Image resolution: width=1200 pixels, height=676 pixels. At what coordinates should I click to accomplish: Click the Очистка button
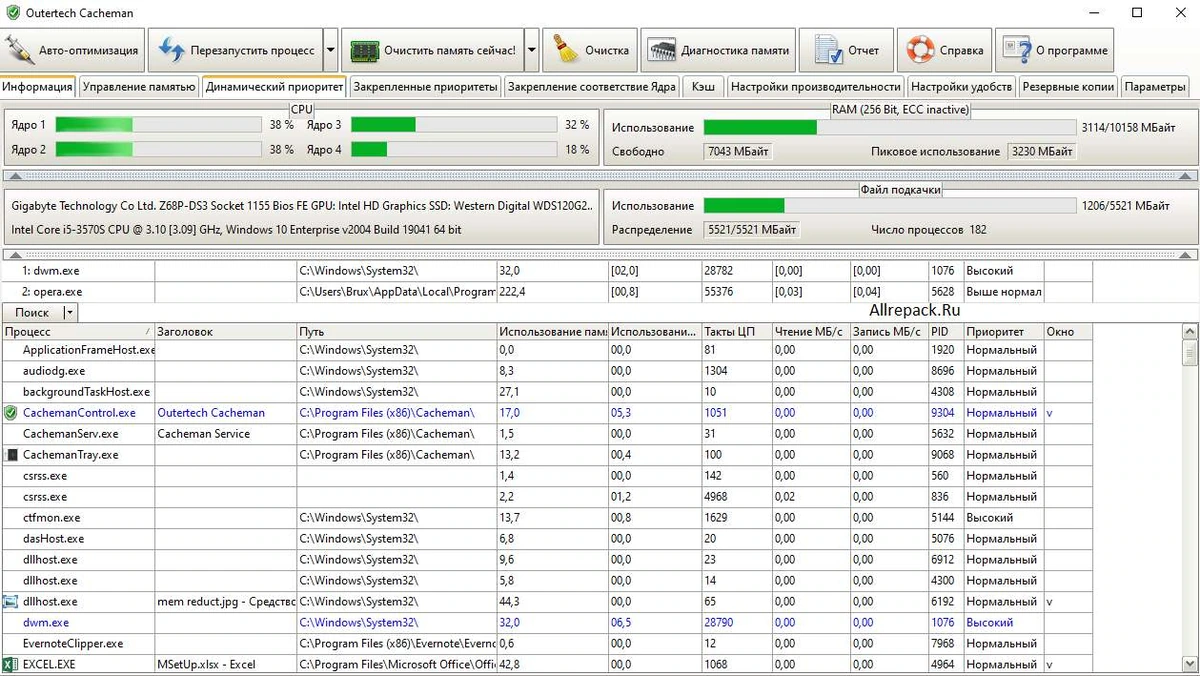click(590, 50)
